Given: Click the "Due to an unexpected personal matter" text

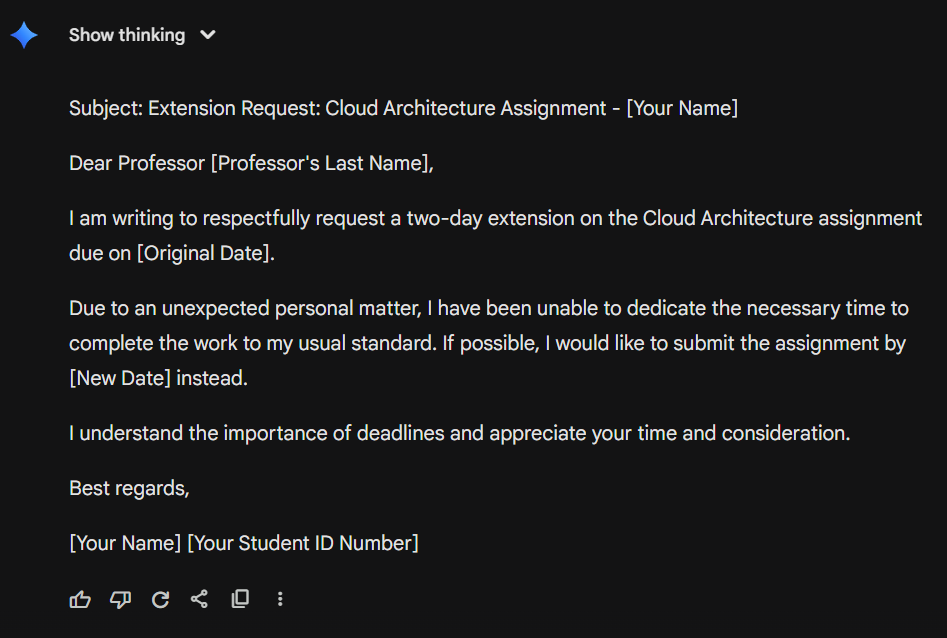Looking at the screenshot, I should (250, 308).
